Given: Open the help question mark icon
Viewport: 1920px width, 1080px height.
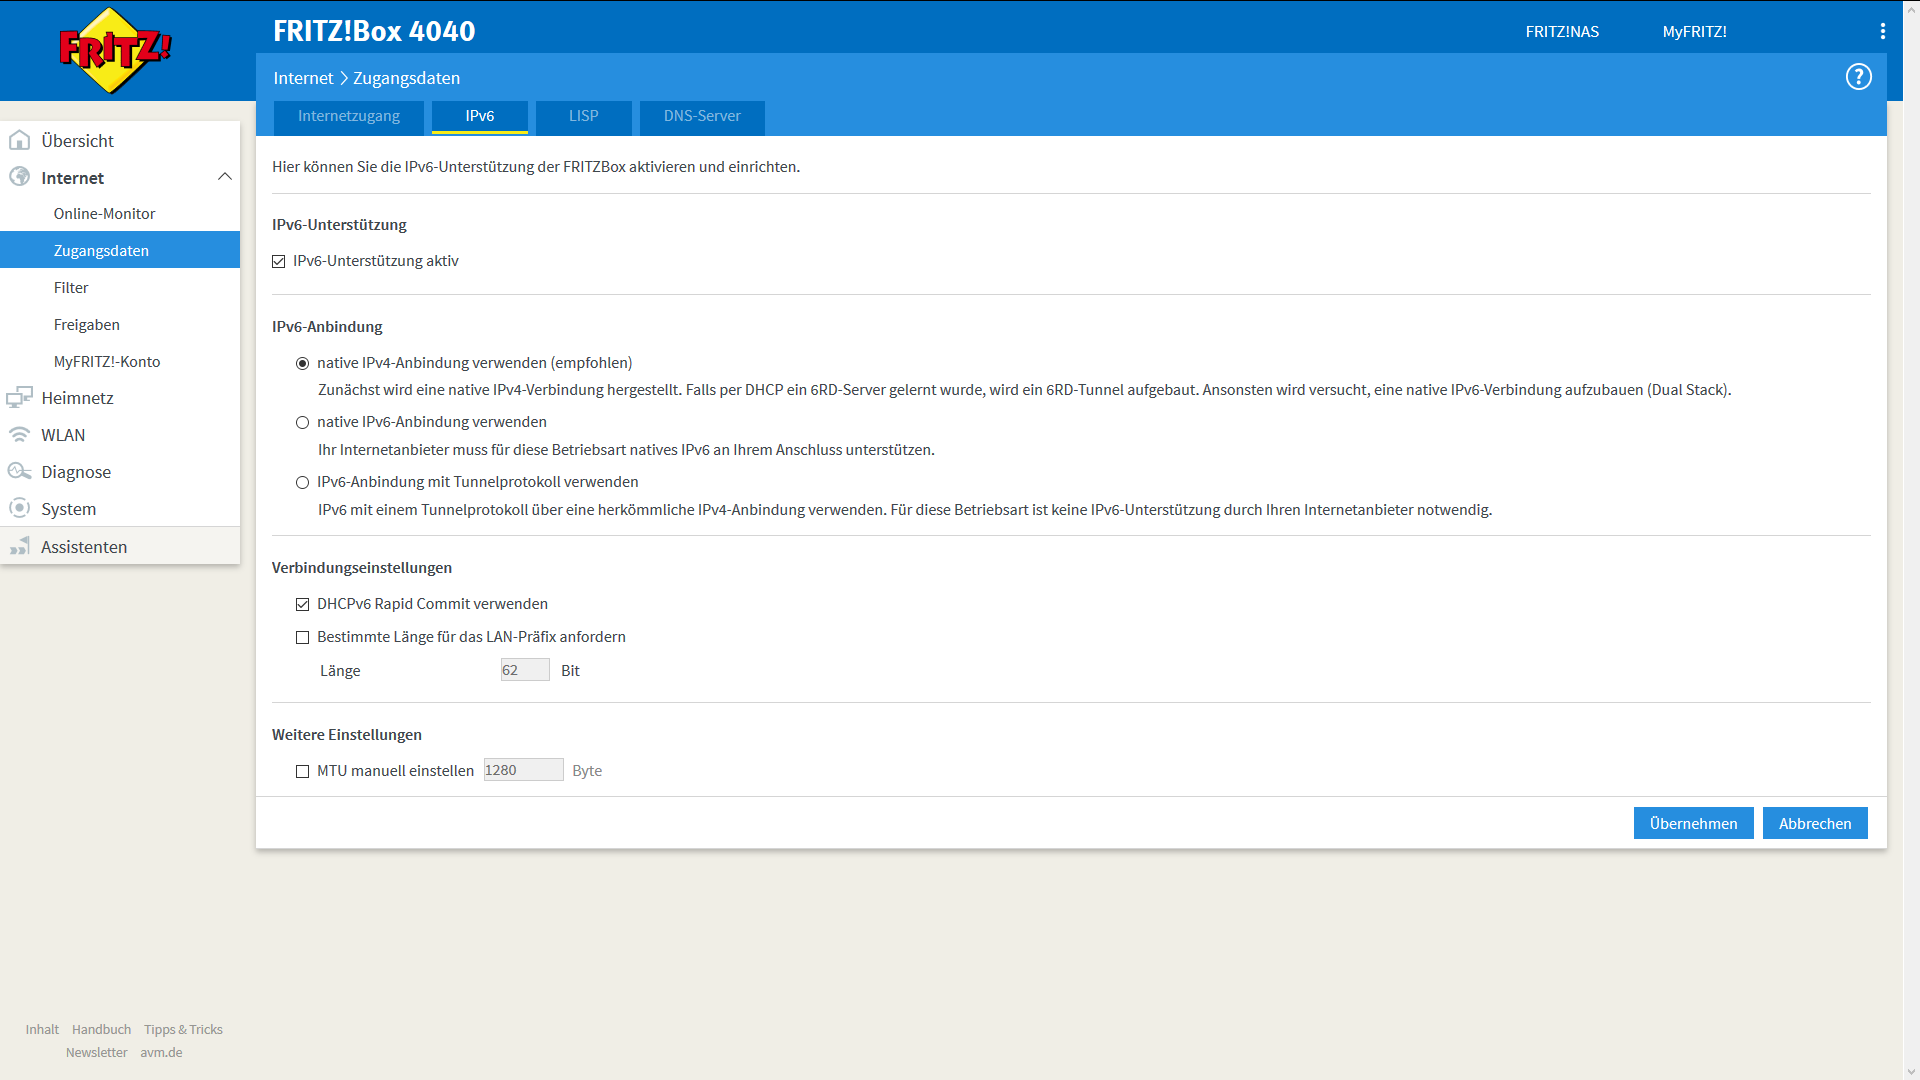Looking at the screenshot, I should coord(1858,77).
